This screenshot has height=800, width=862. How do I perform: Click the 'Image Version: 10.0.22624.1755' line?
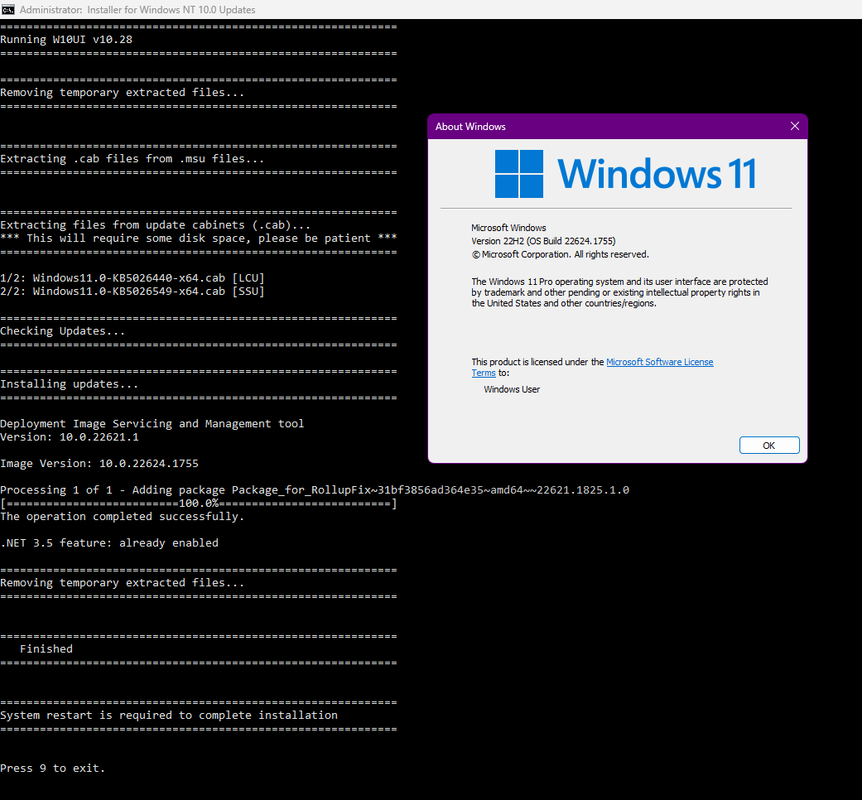99,464
